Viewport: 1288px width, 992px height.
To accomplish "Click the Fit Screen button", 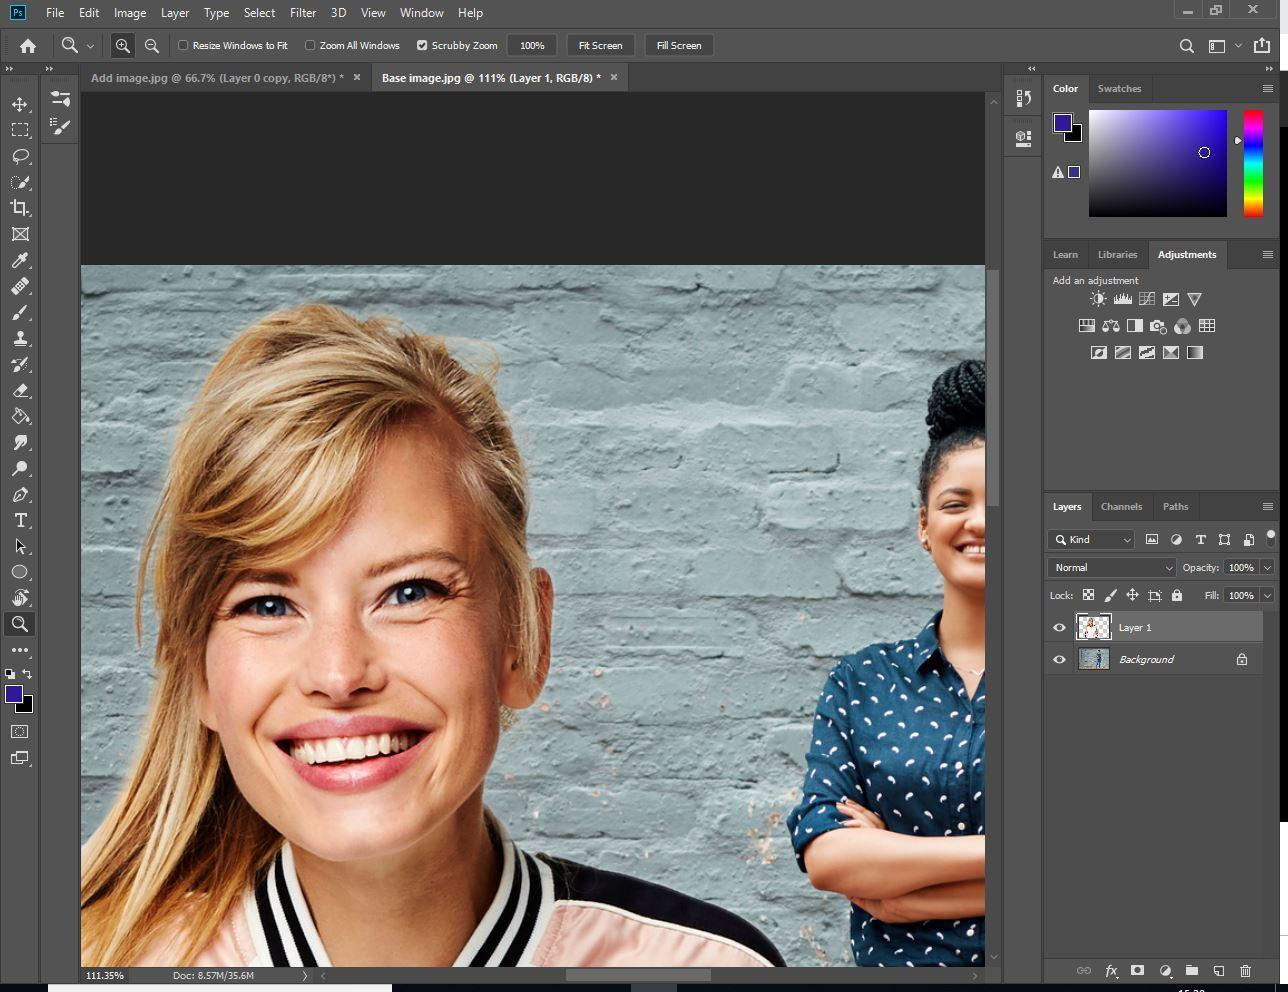I will [600, 45].
